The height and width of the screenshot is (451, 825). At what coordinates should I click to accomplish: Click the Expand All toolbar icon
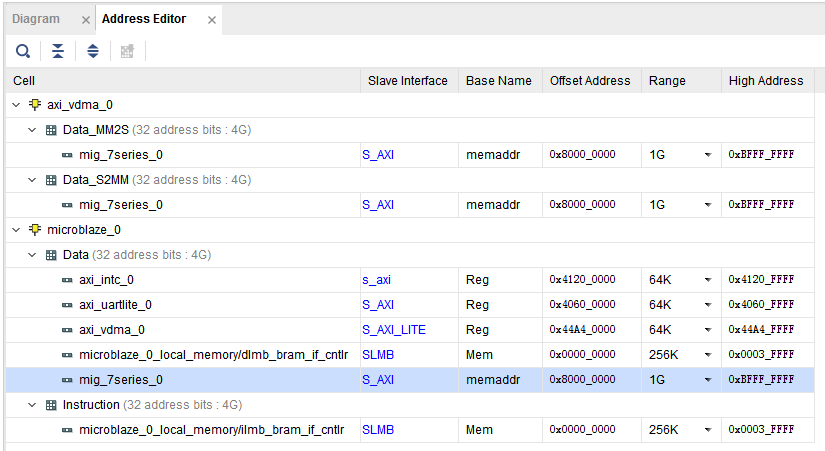(x=92, y=51)
